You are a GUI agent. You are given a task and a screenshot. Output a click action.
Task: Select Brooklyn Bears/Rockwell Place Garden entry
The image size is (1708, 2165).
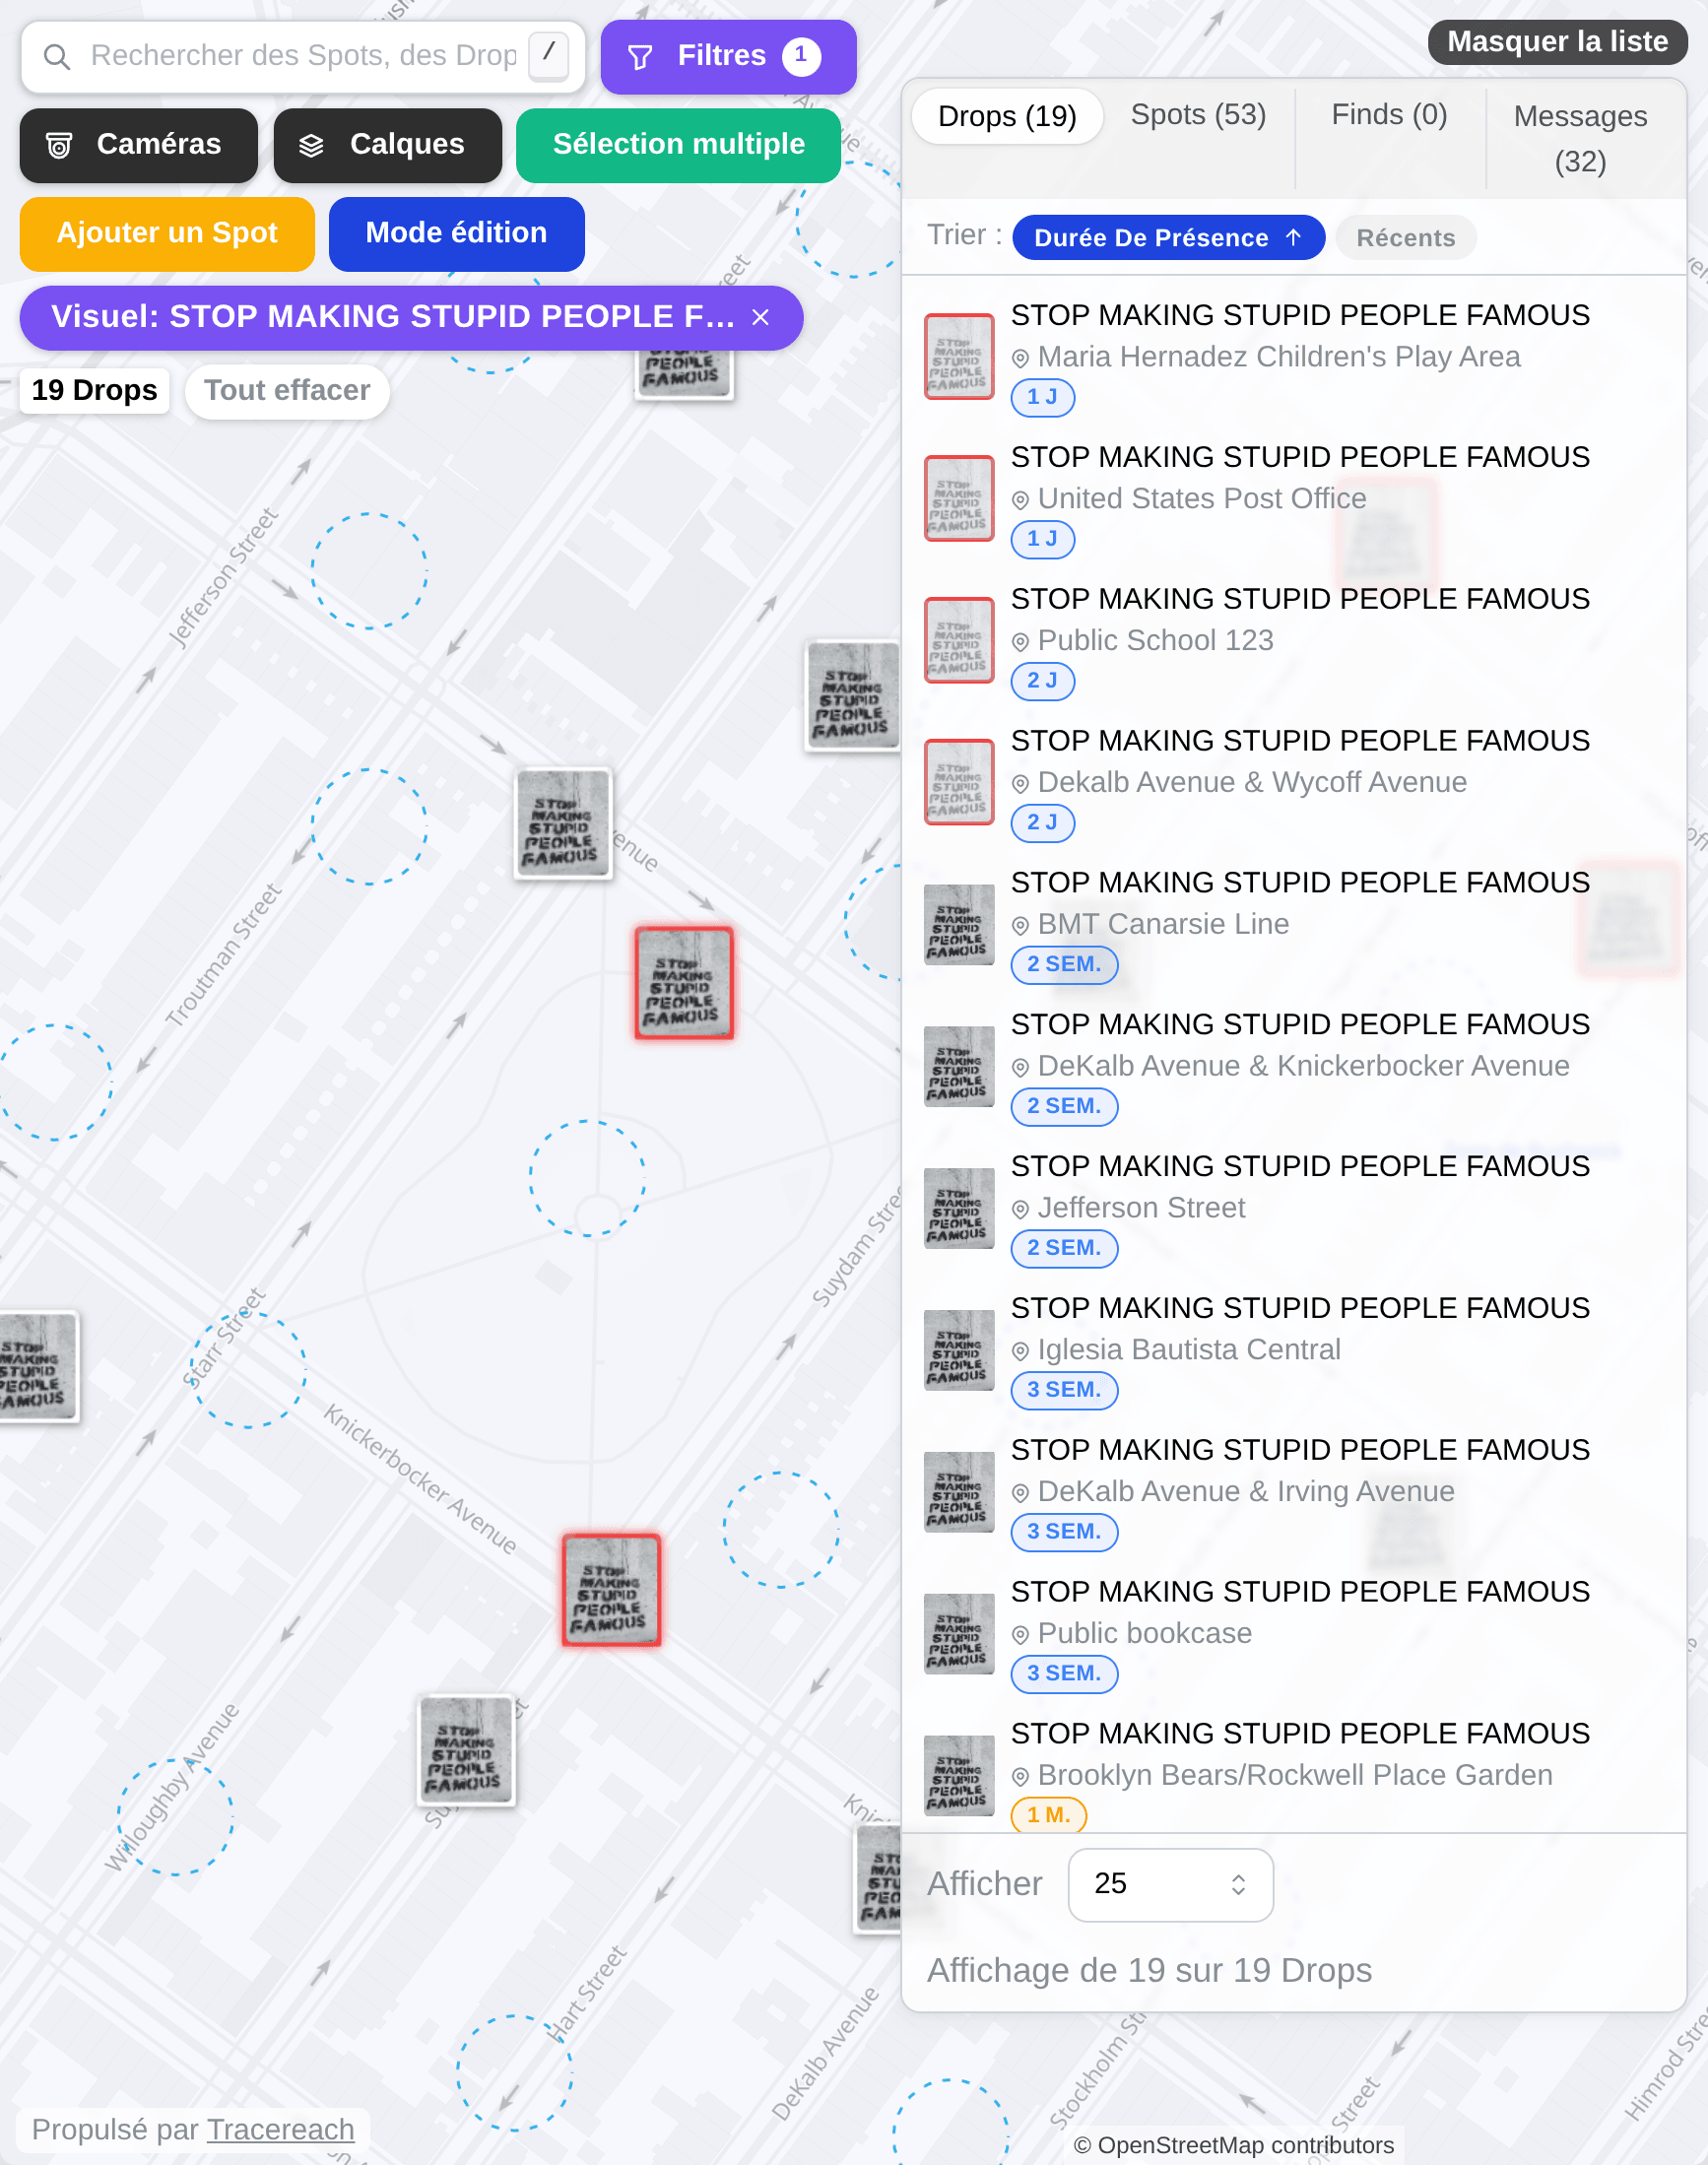(x=1294, y=1772)
